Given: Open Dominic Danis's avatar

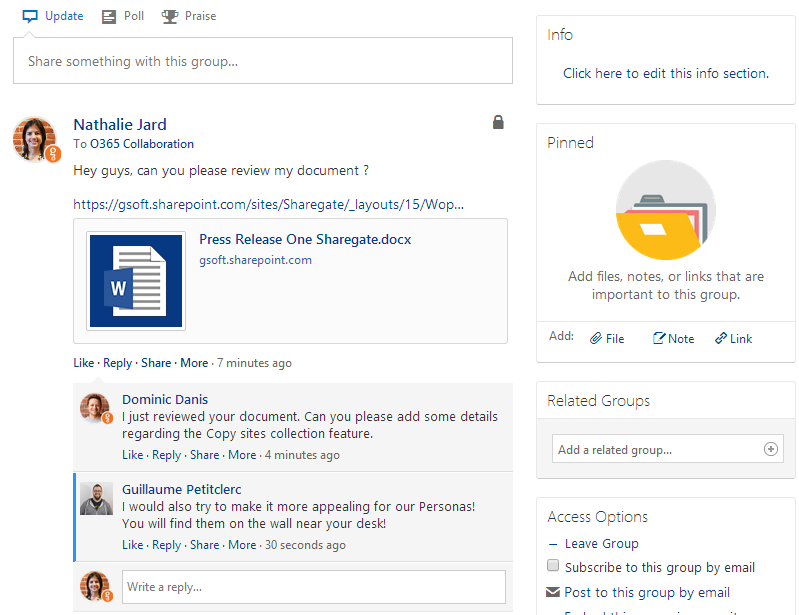Looking at the screenshot, I should [x=95, y=408].
